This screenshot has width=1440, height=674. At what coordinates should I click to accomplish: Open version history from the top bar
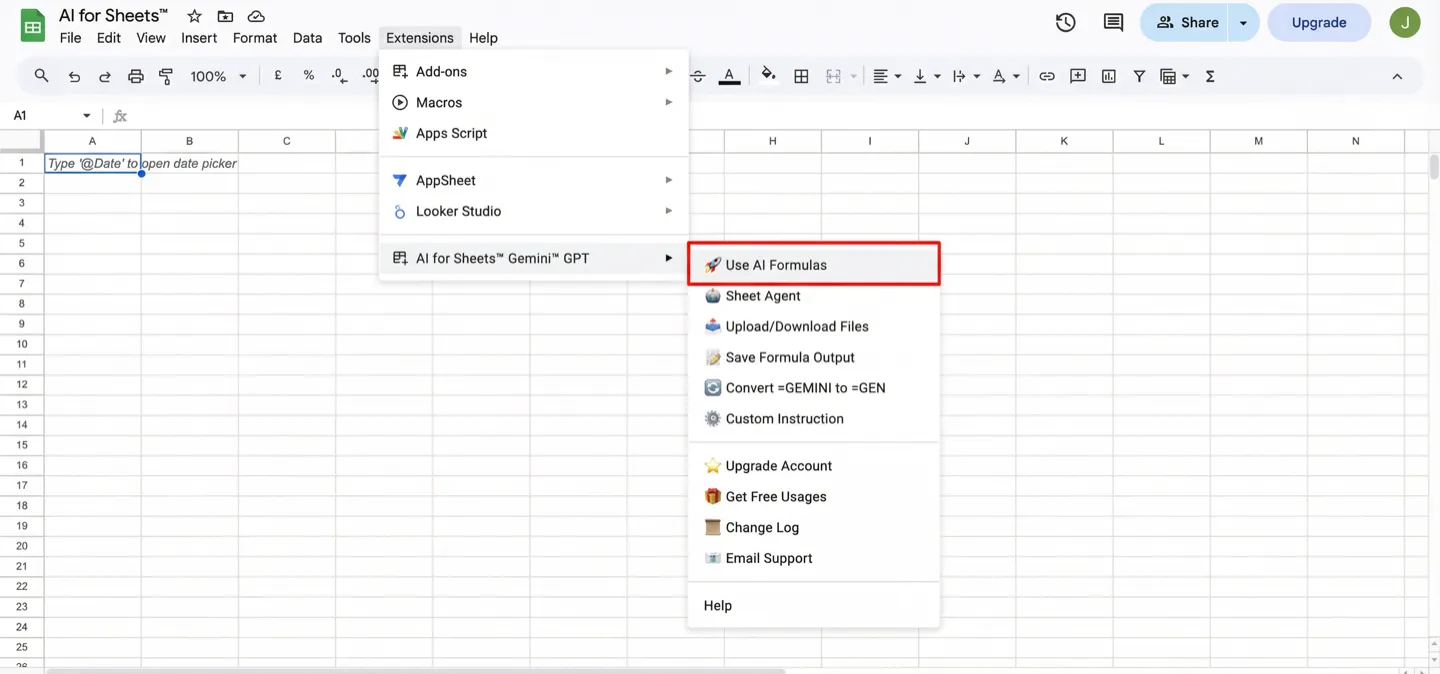click(1065, 21)
